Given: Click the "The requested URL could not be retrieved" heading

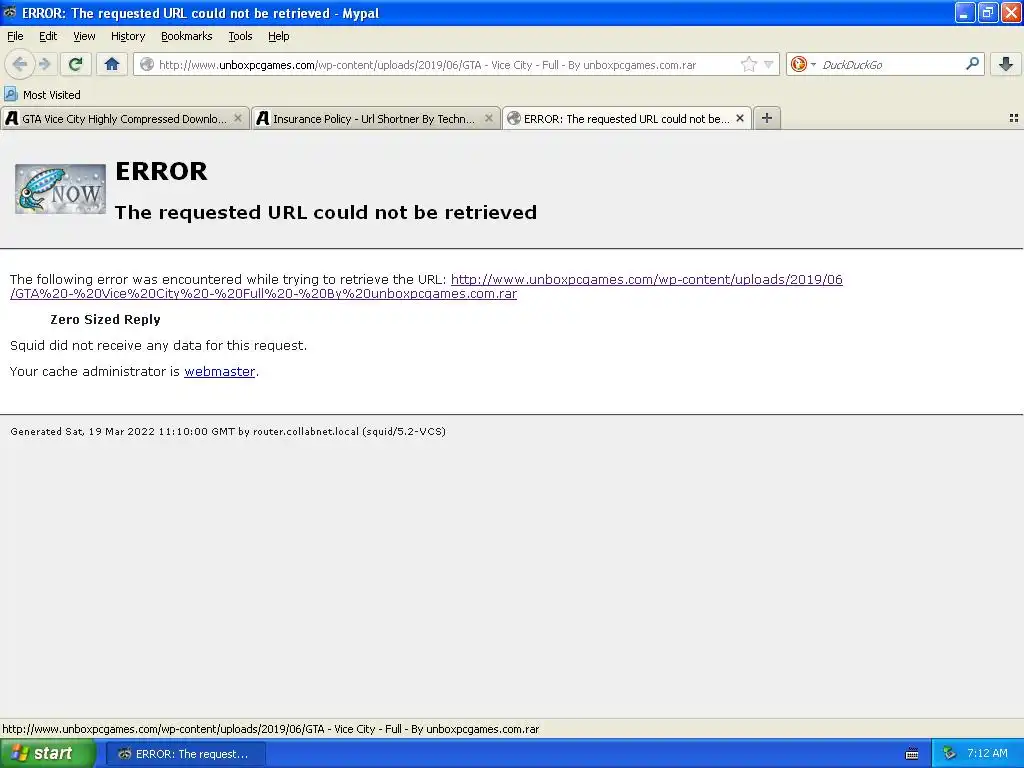Looking at the screenshot, I should pos(326,212).
